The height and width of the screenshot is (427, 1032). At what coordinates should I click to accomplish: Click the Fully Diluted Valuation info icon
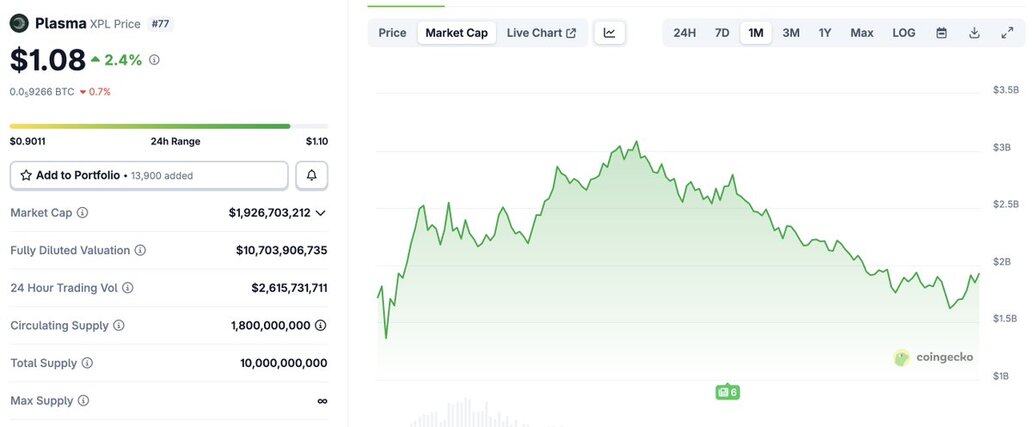click(x=140, y=251)
